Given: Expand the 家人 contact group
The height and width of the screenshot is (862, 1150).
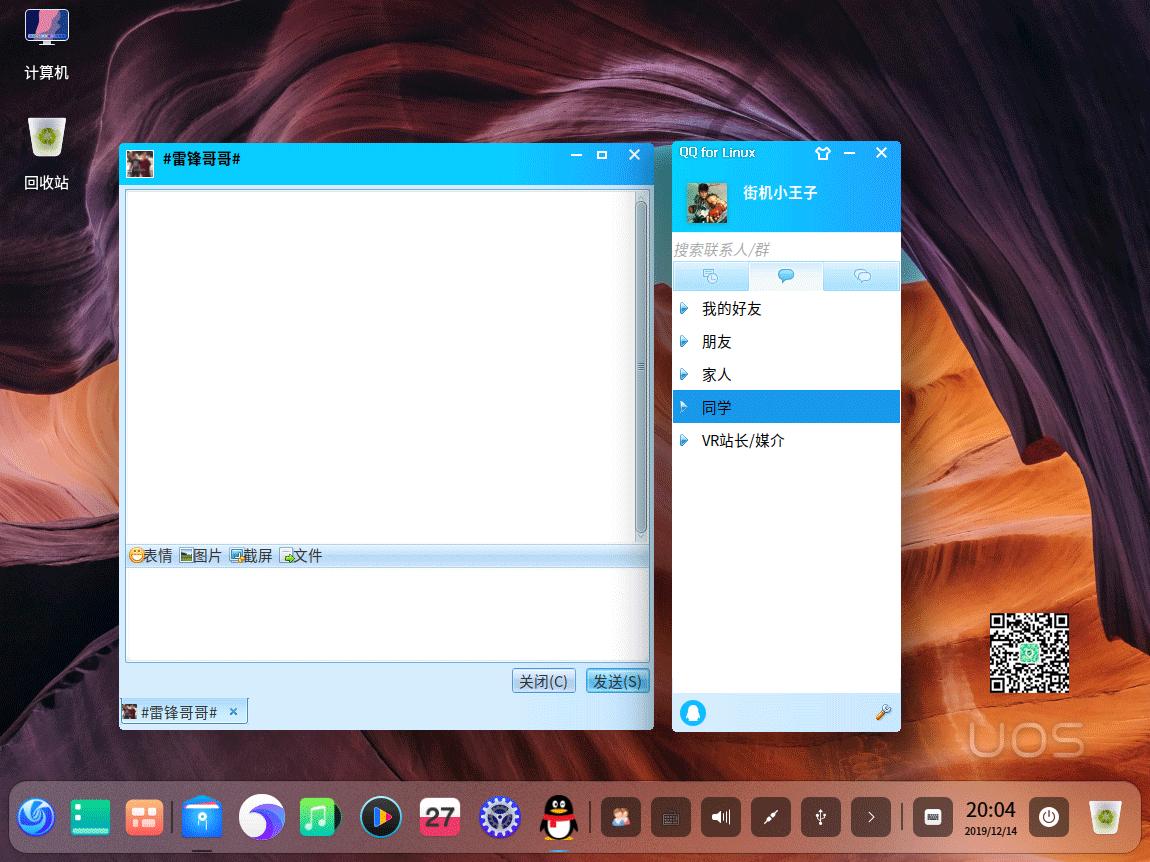Looking at the screenshot, I should tap(717, 374).
